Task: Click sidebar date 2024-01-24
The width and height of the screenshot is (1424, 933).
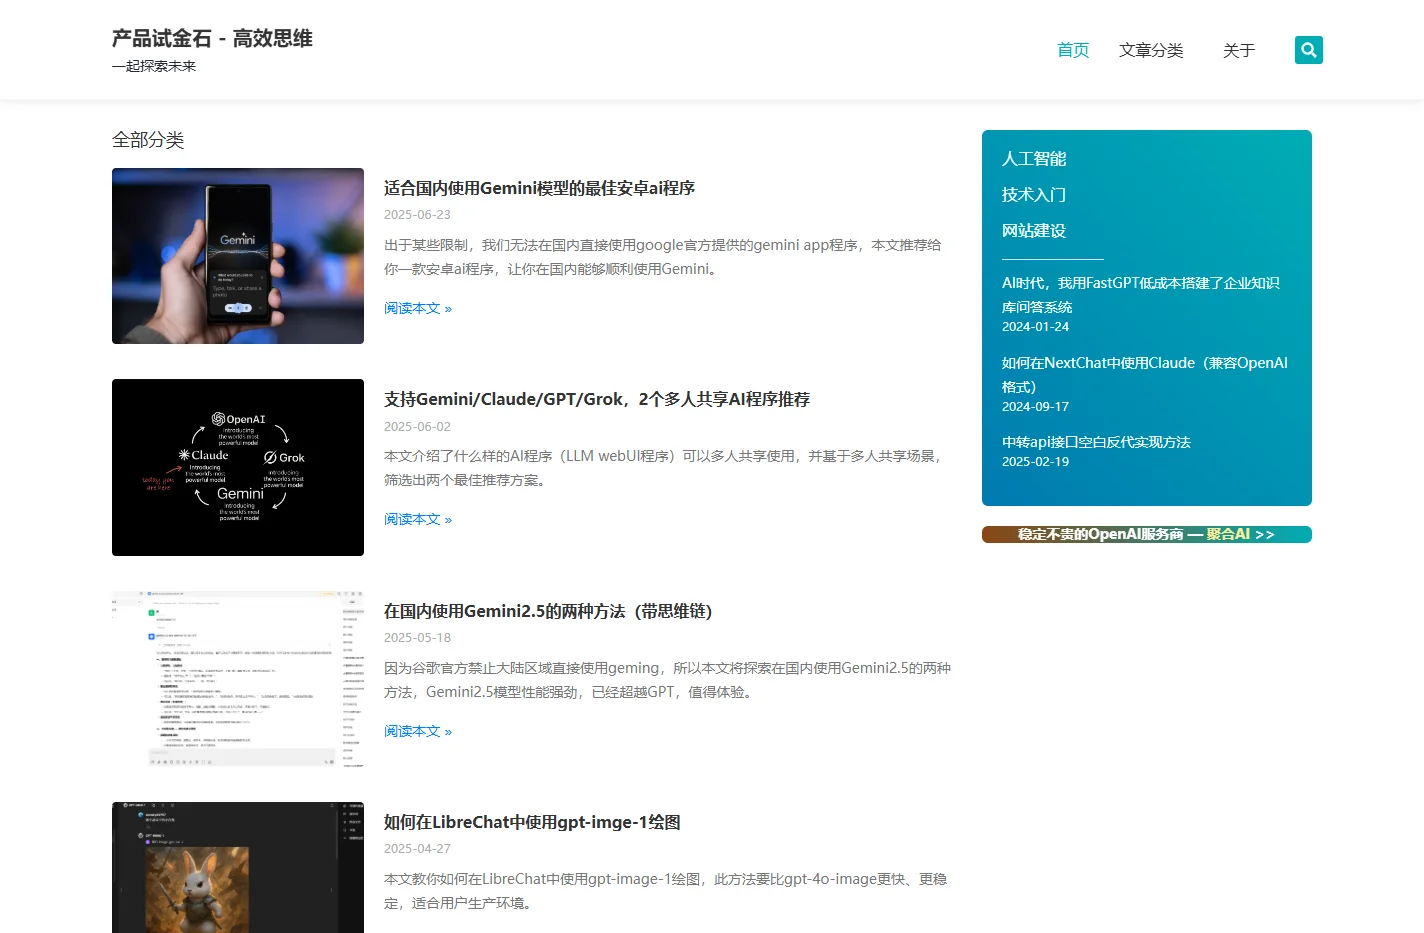Action: pyautogui.click(x=1035, y=327)
